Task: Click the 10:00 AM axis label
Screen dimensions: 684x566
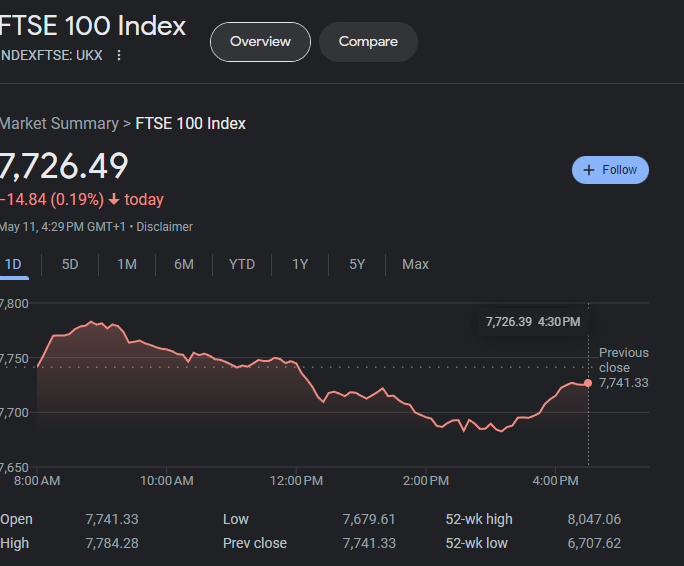Action: [x=167, y=481]
